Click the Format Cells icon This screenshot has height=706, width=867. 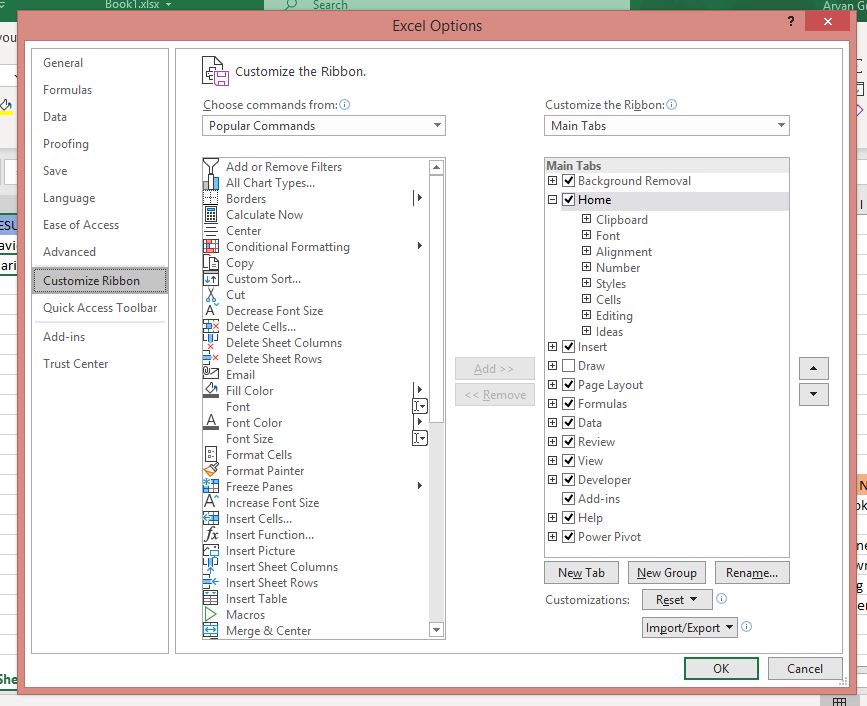pos(211,454)
